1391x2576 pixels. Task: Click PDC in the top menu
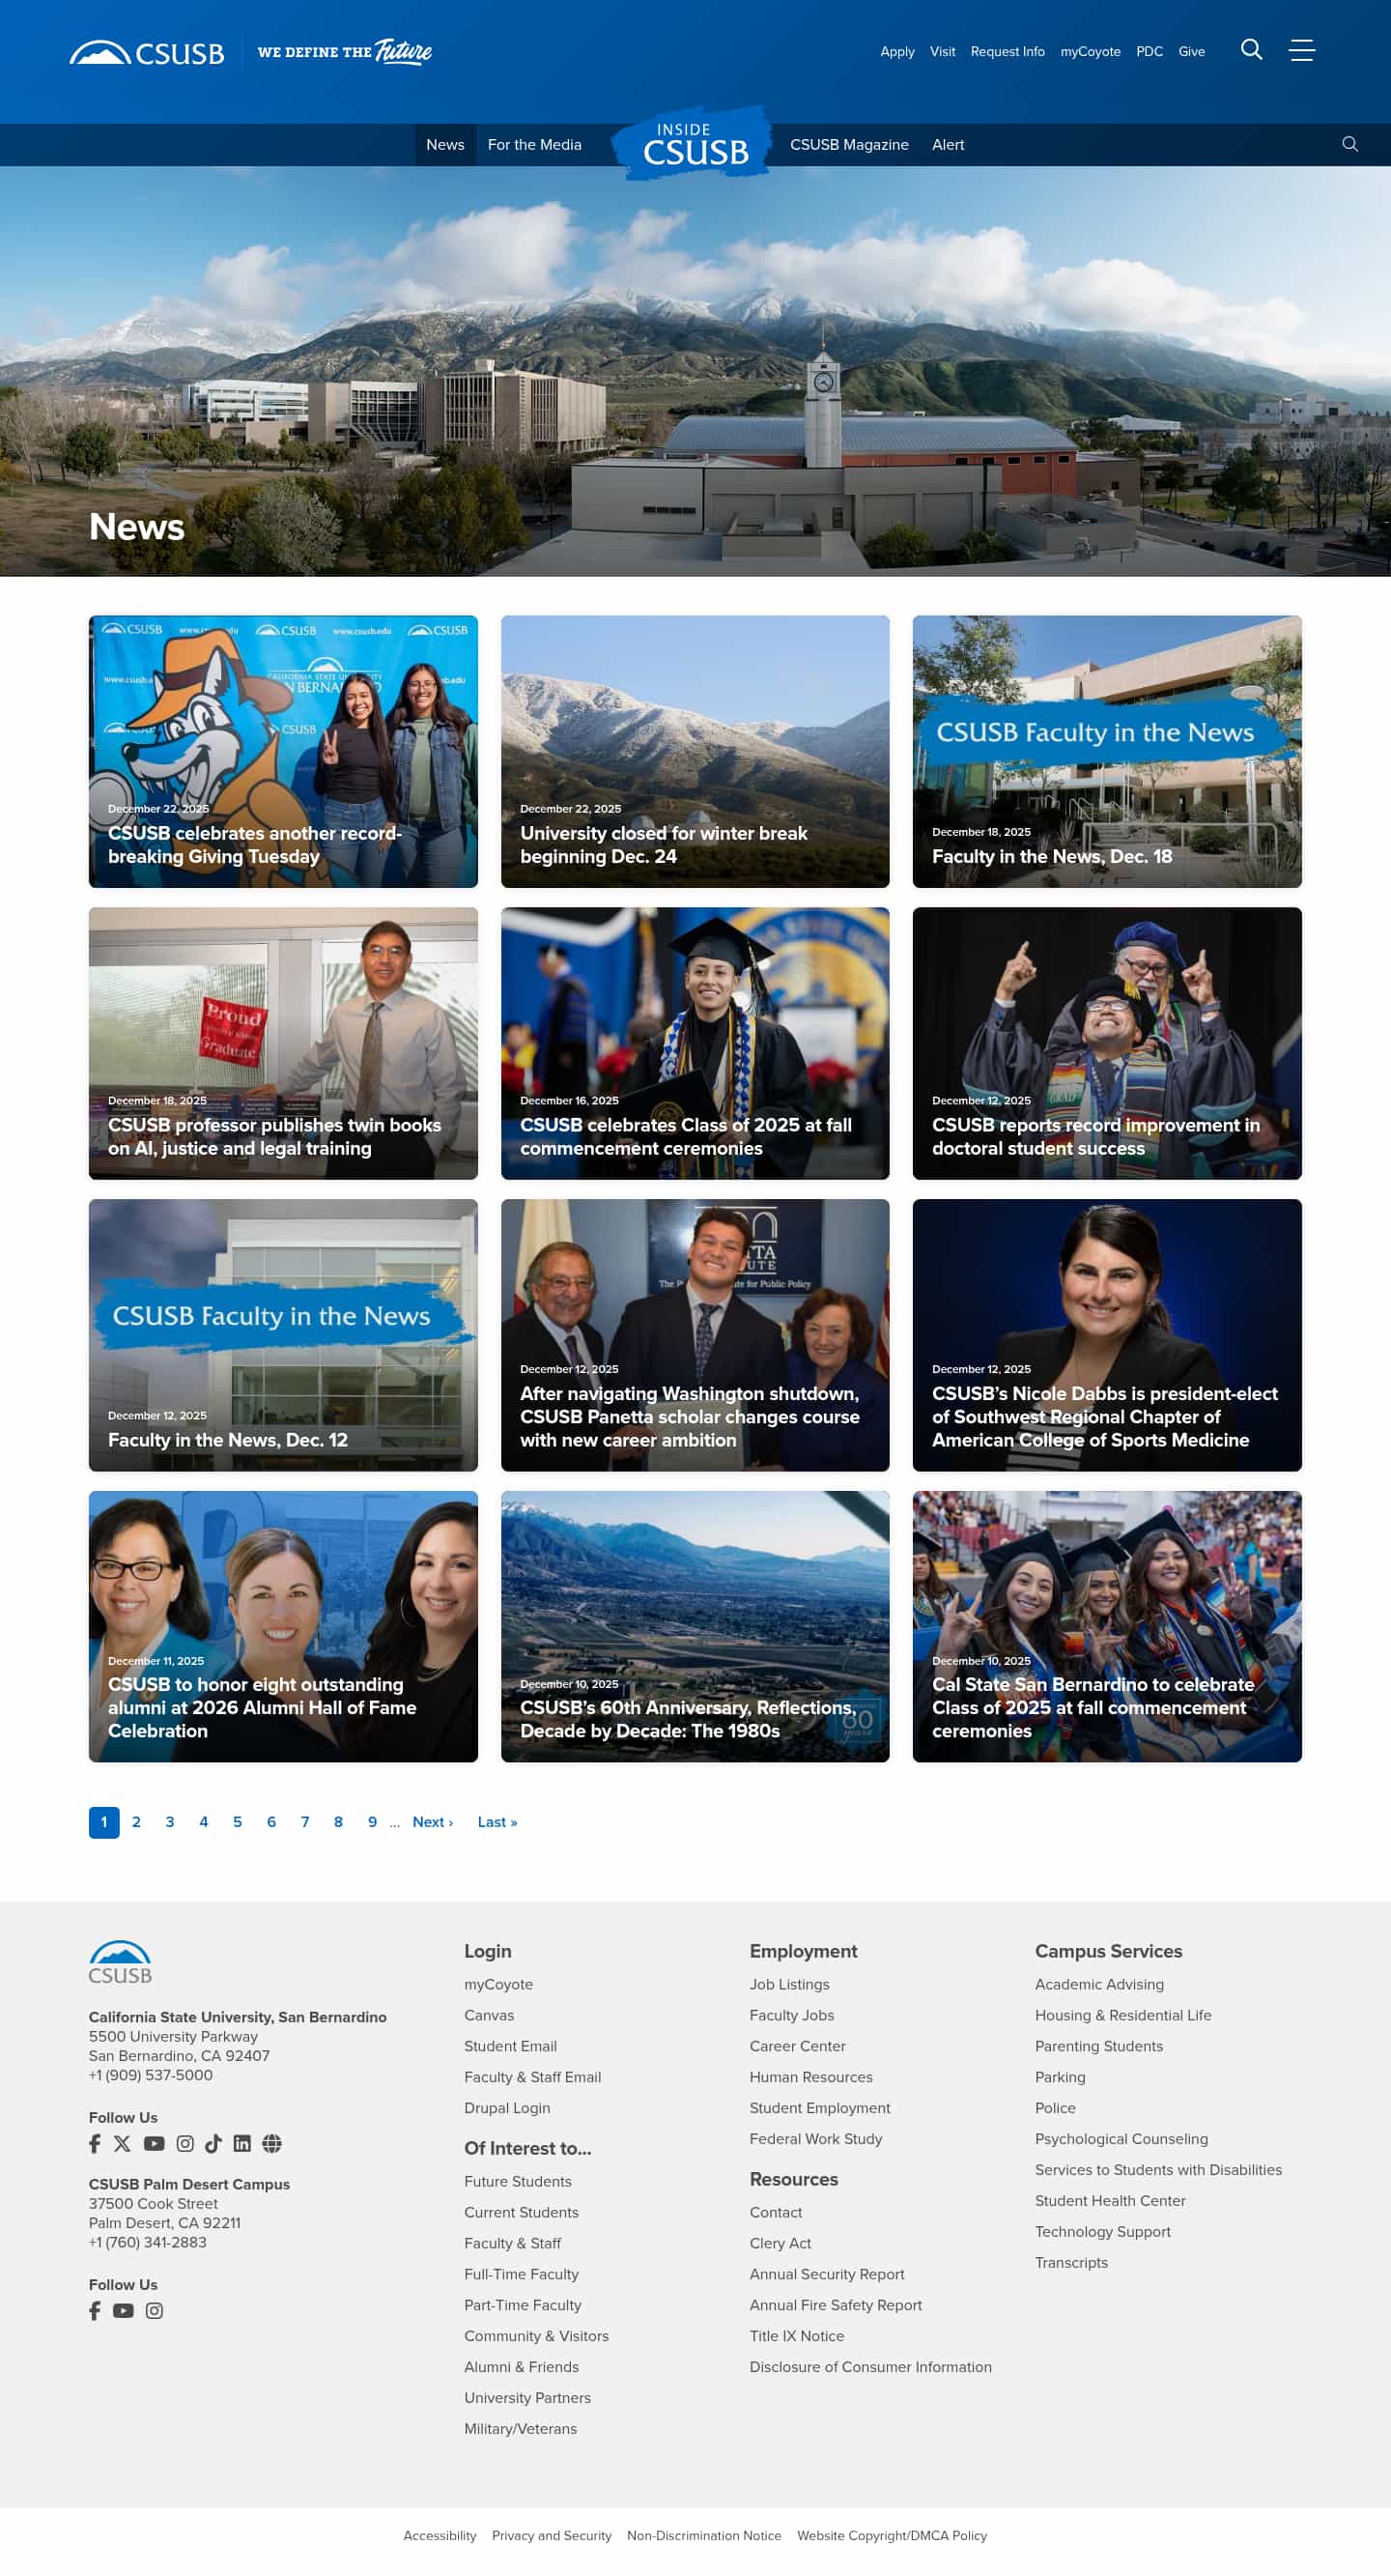pyautogui.click(x=1149, y=51)
